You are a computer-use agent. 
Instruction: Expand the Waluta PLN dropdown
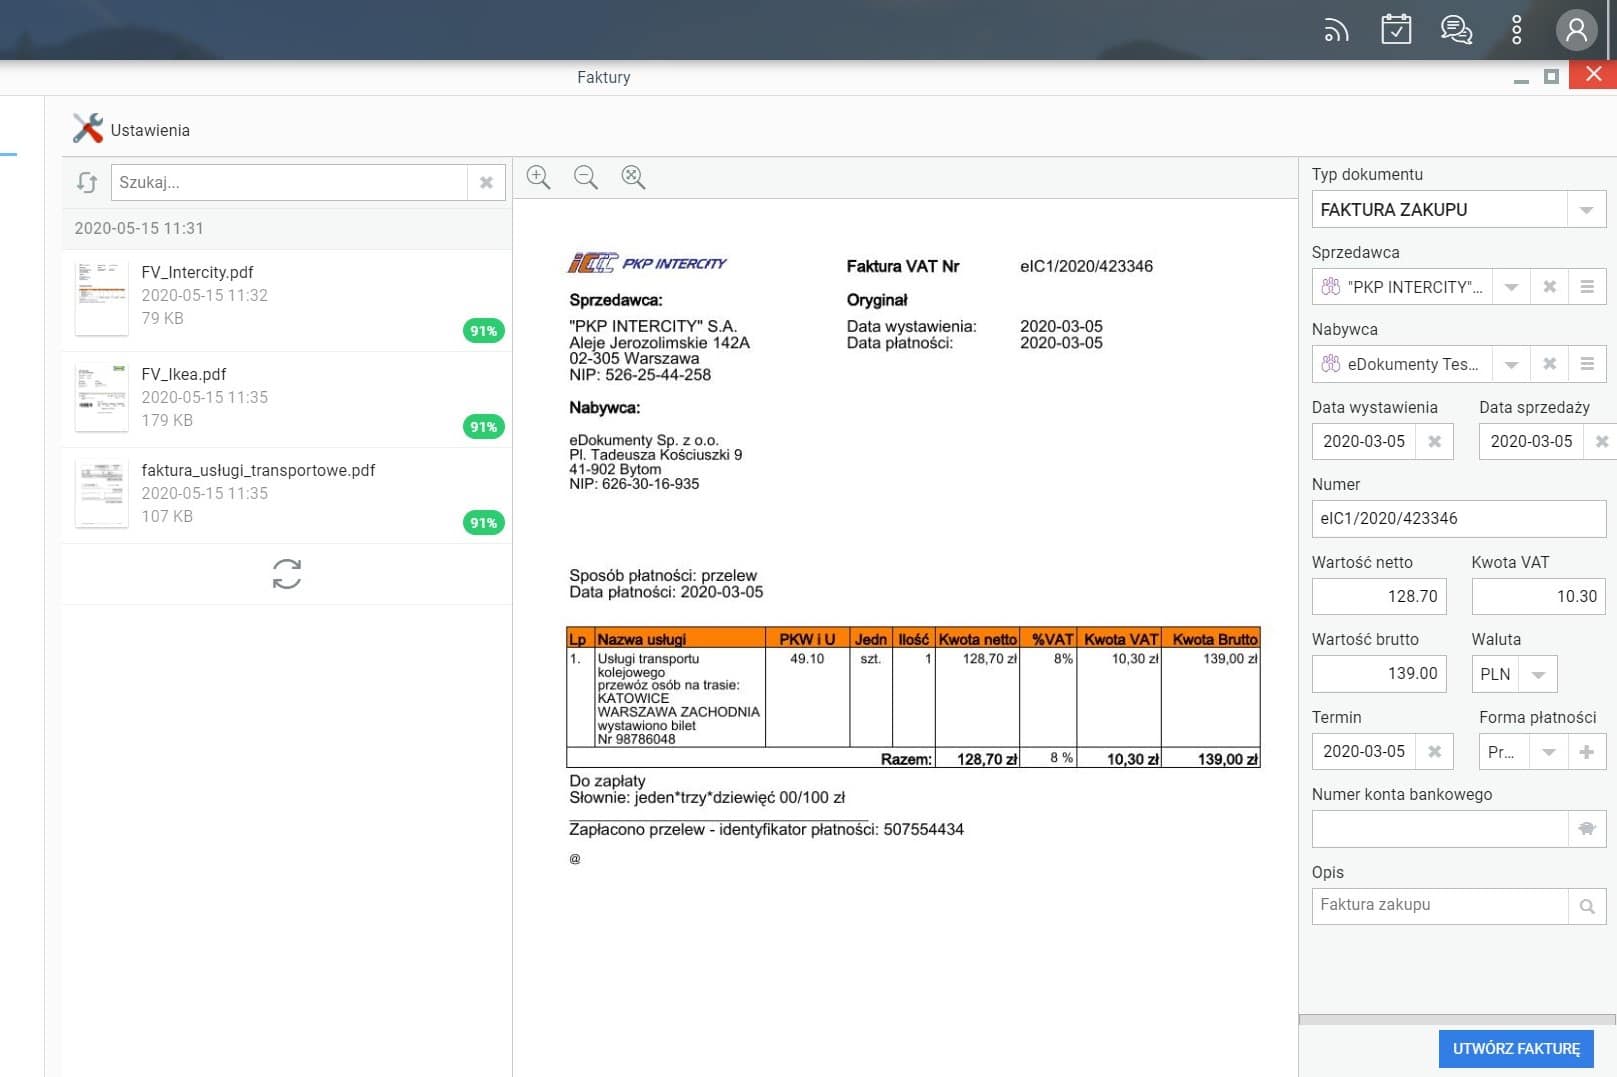[x=1538, y=674]
